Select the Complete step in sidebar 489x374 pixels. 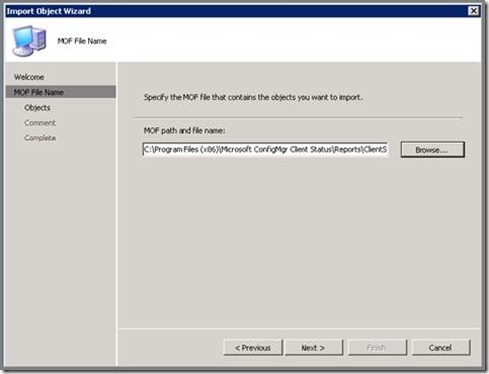(40, 138)
